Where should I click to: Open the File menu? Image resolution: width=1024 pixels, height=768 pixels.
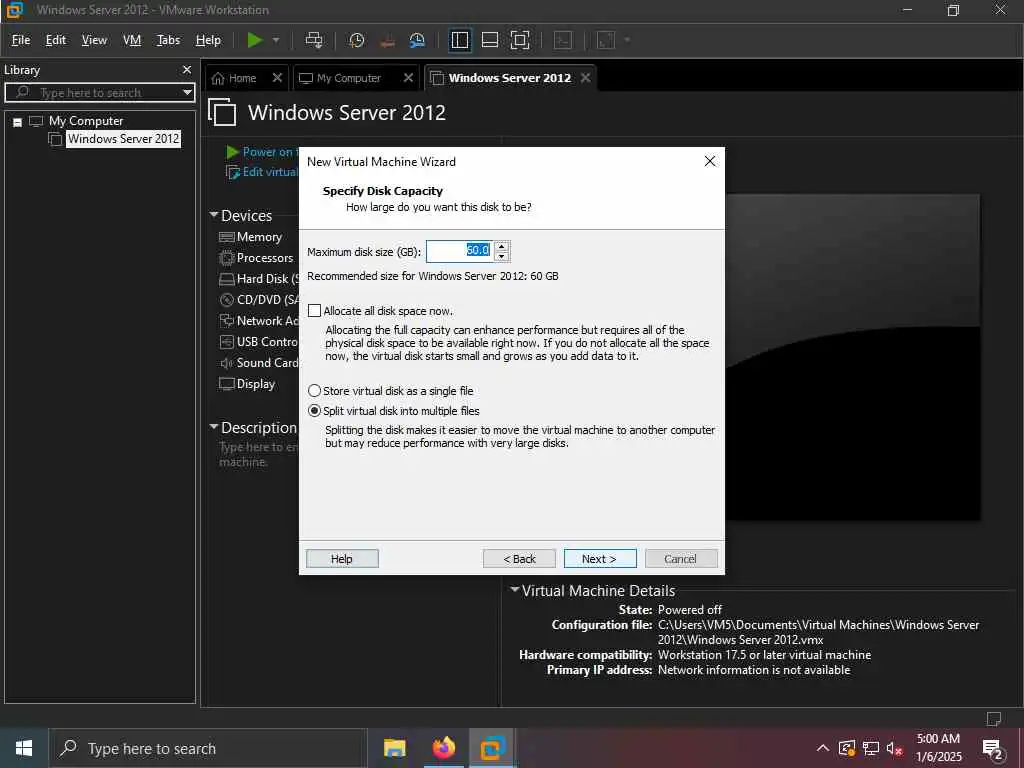pyautogui.click(x=21, y=40)
